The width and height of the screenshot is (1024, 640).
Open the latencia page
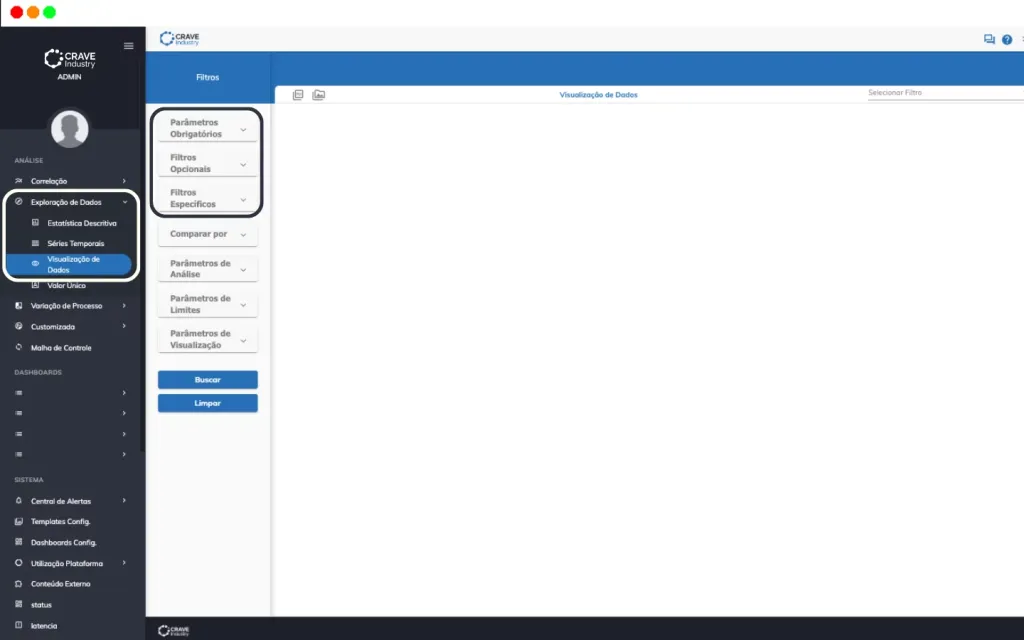point(44,626)
